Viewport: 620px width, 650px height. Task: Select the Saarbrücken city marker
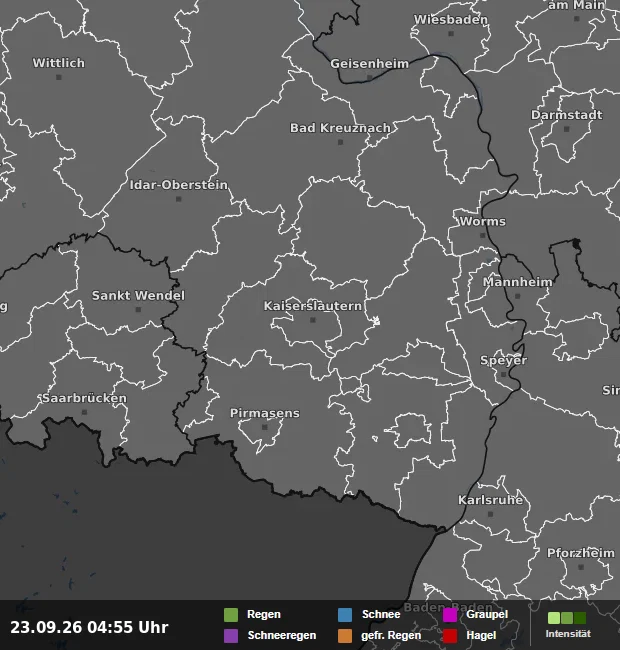[85, 412]
